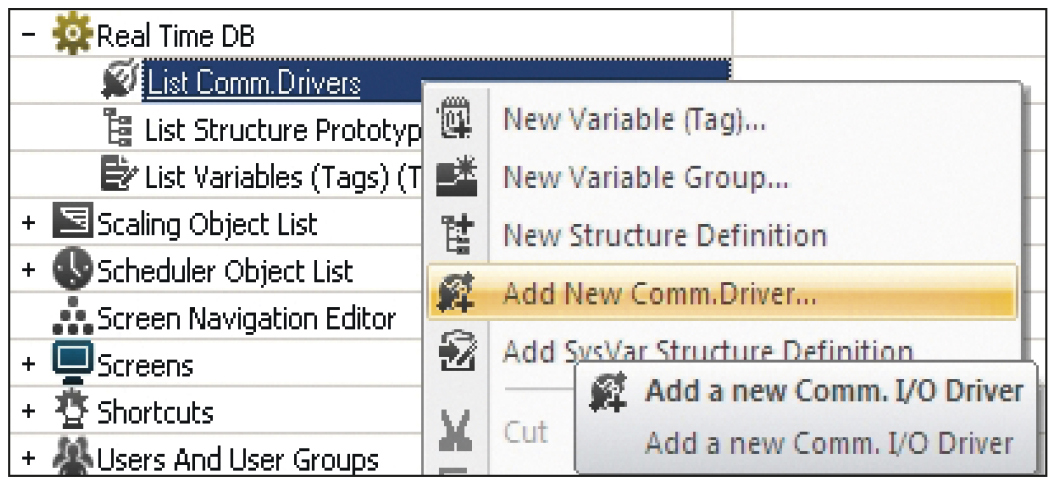Expand the Screens tree node
1052x482 pixels.
point(28,364)
